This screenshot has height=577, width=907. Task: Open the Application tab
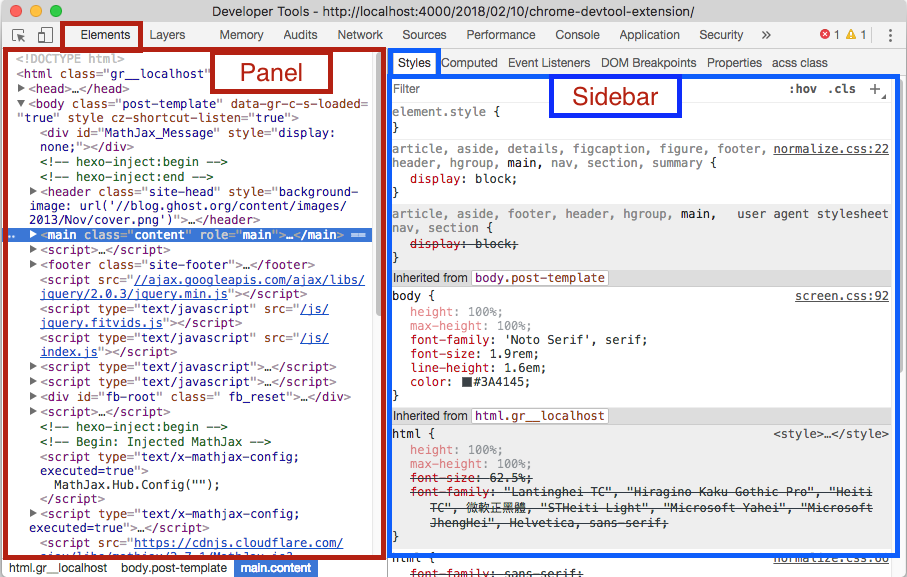pyautogui.click(x=649, y=35)
